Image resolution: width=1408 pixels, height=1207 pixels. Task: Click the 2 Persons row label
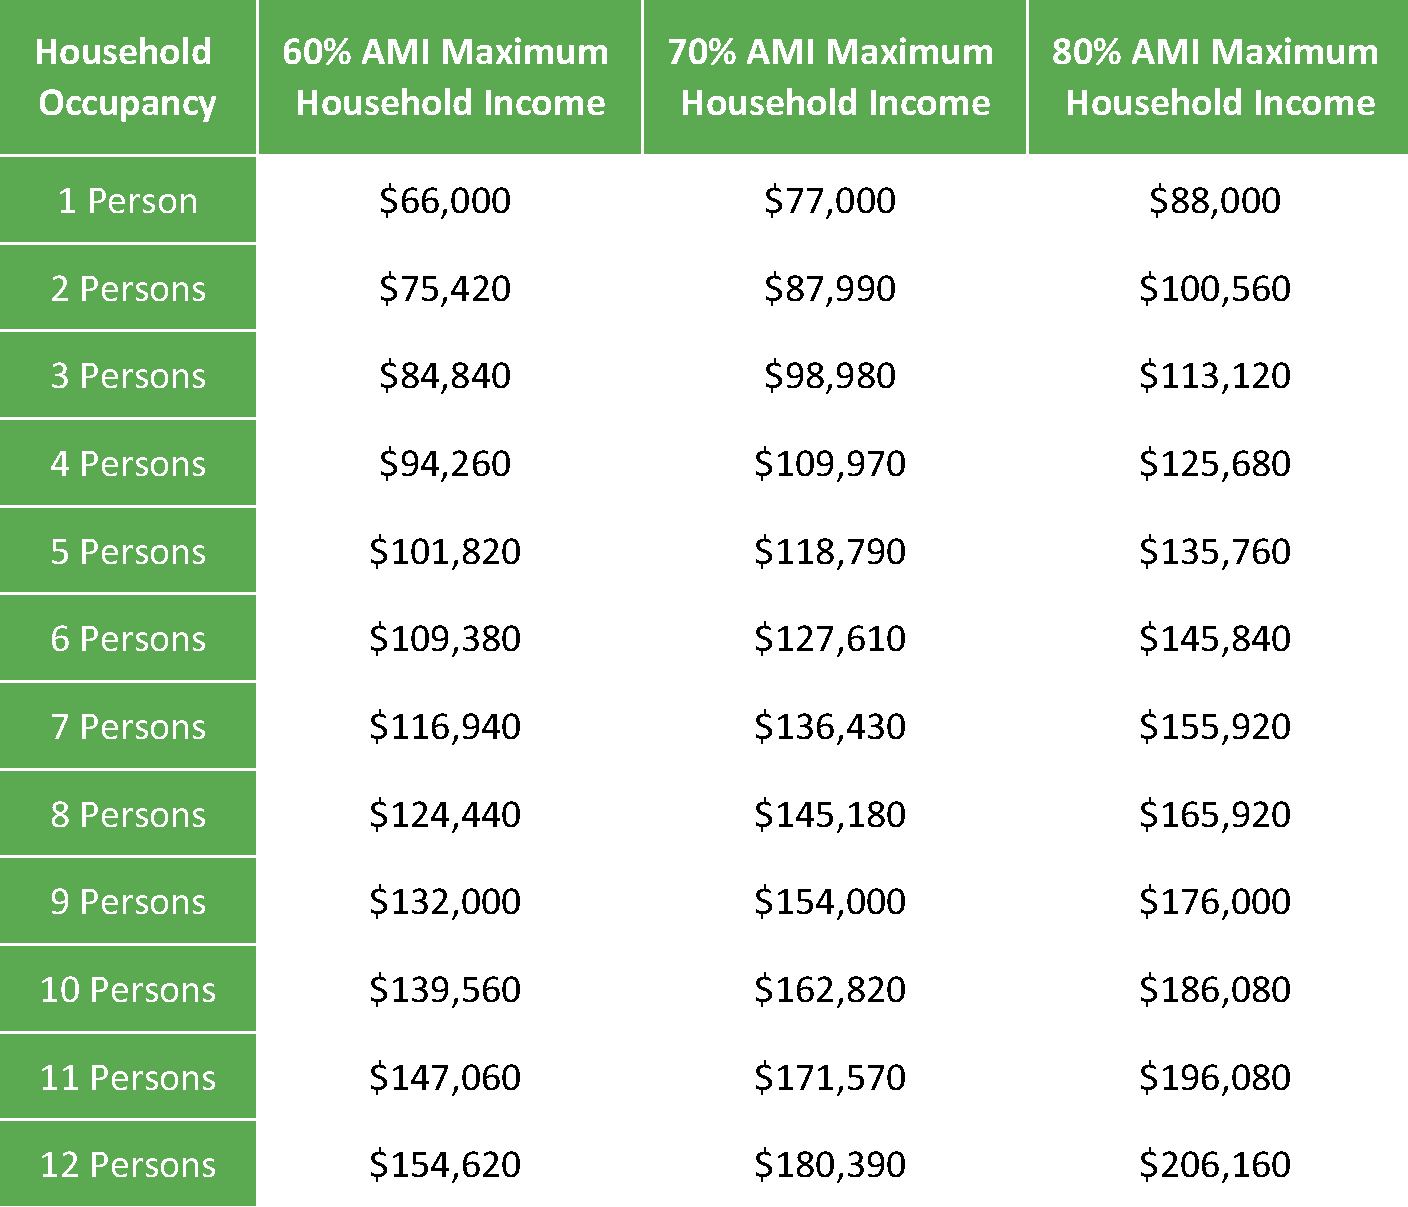point(127,288)
